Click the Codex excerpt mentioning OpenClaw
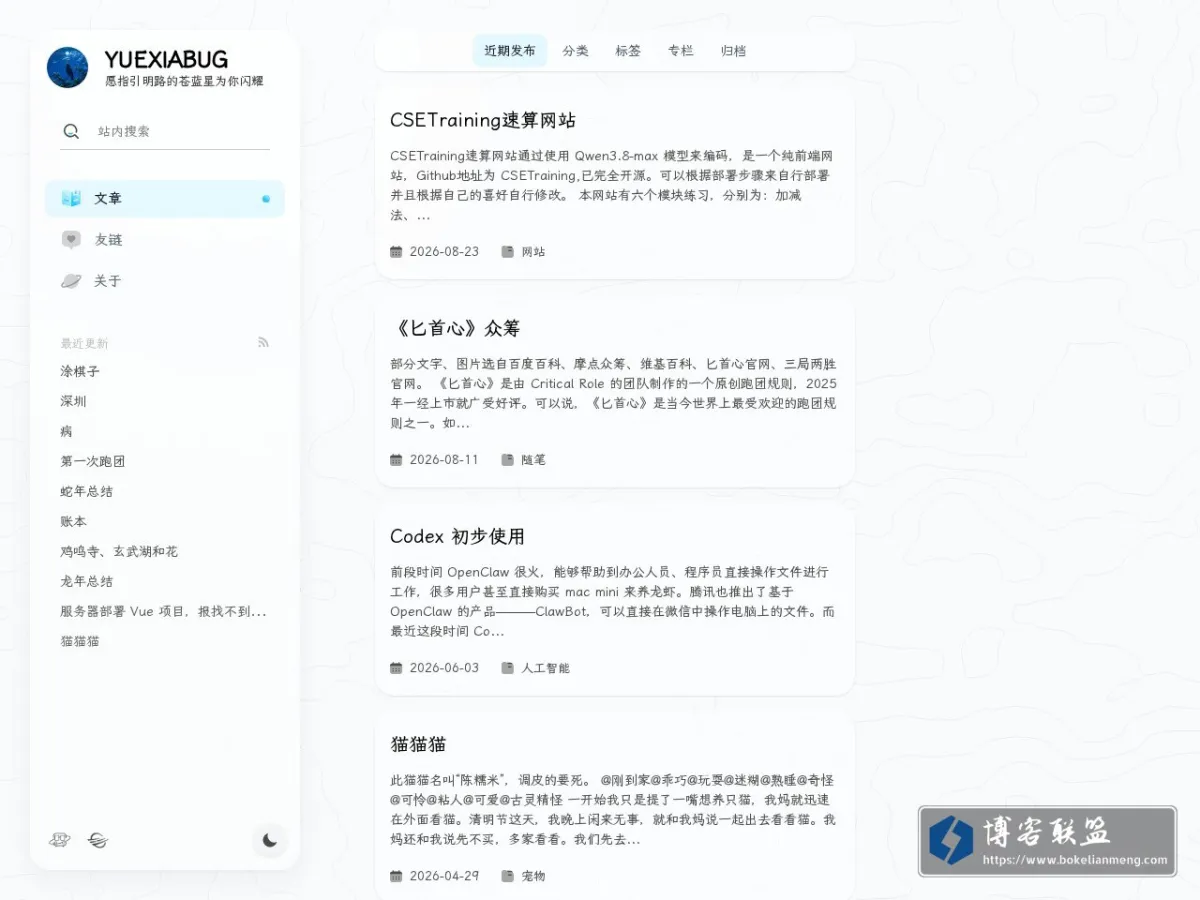 click(612, 602)
